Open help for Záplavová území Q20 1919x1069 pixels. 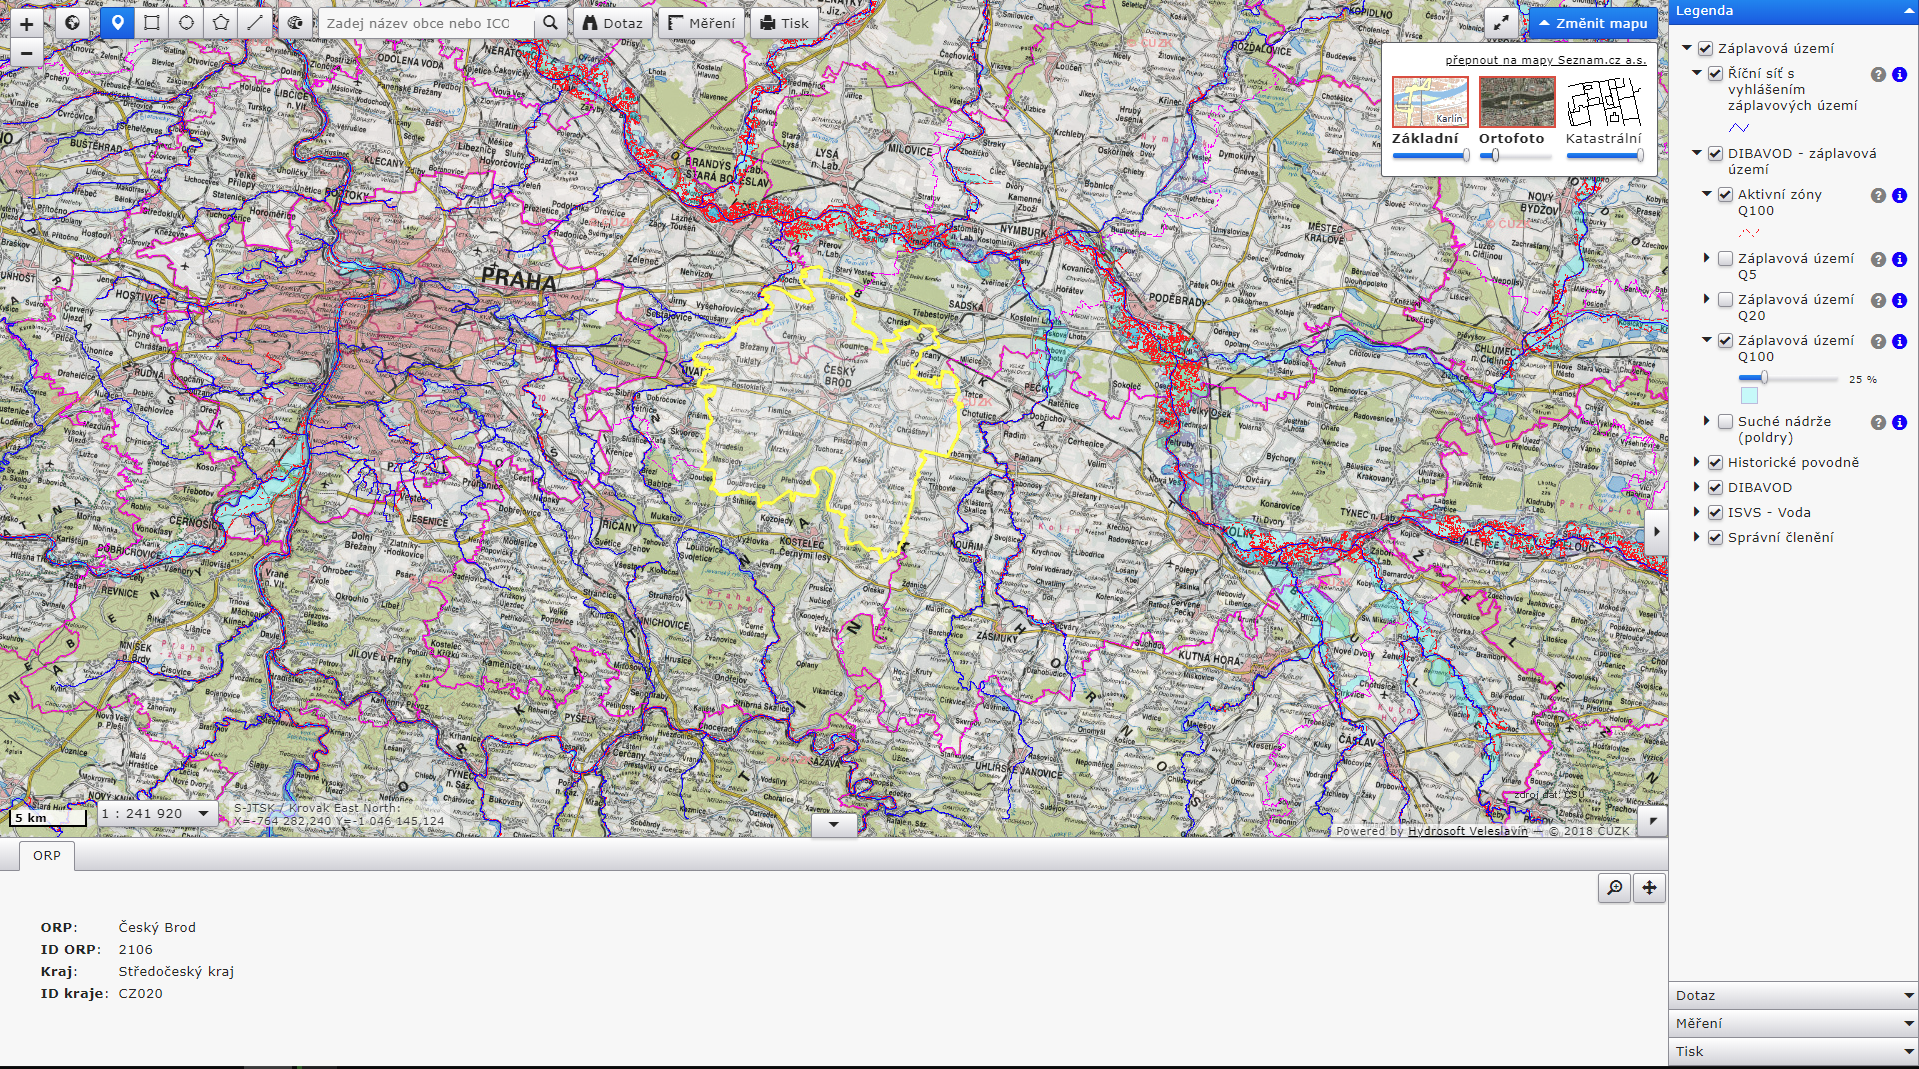(1878, 300)
